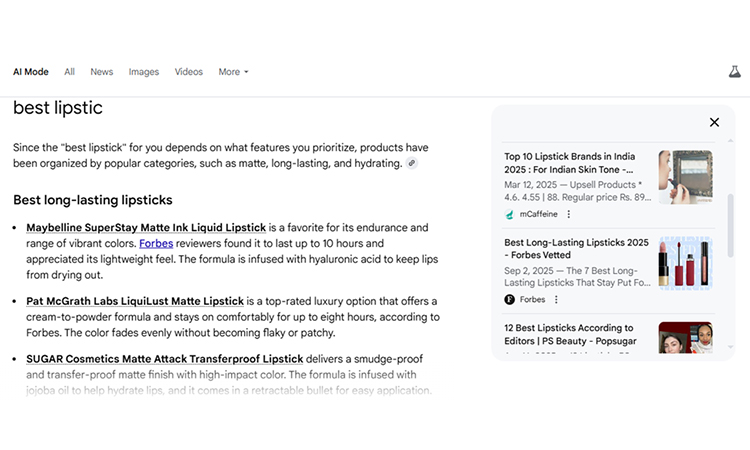Open the Labs flask icon
The width and height of the screenshot is (750, 450).
pyautogui.click(x=735, y=72)
